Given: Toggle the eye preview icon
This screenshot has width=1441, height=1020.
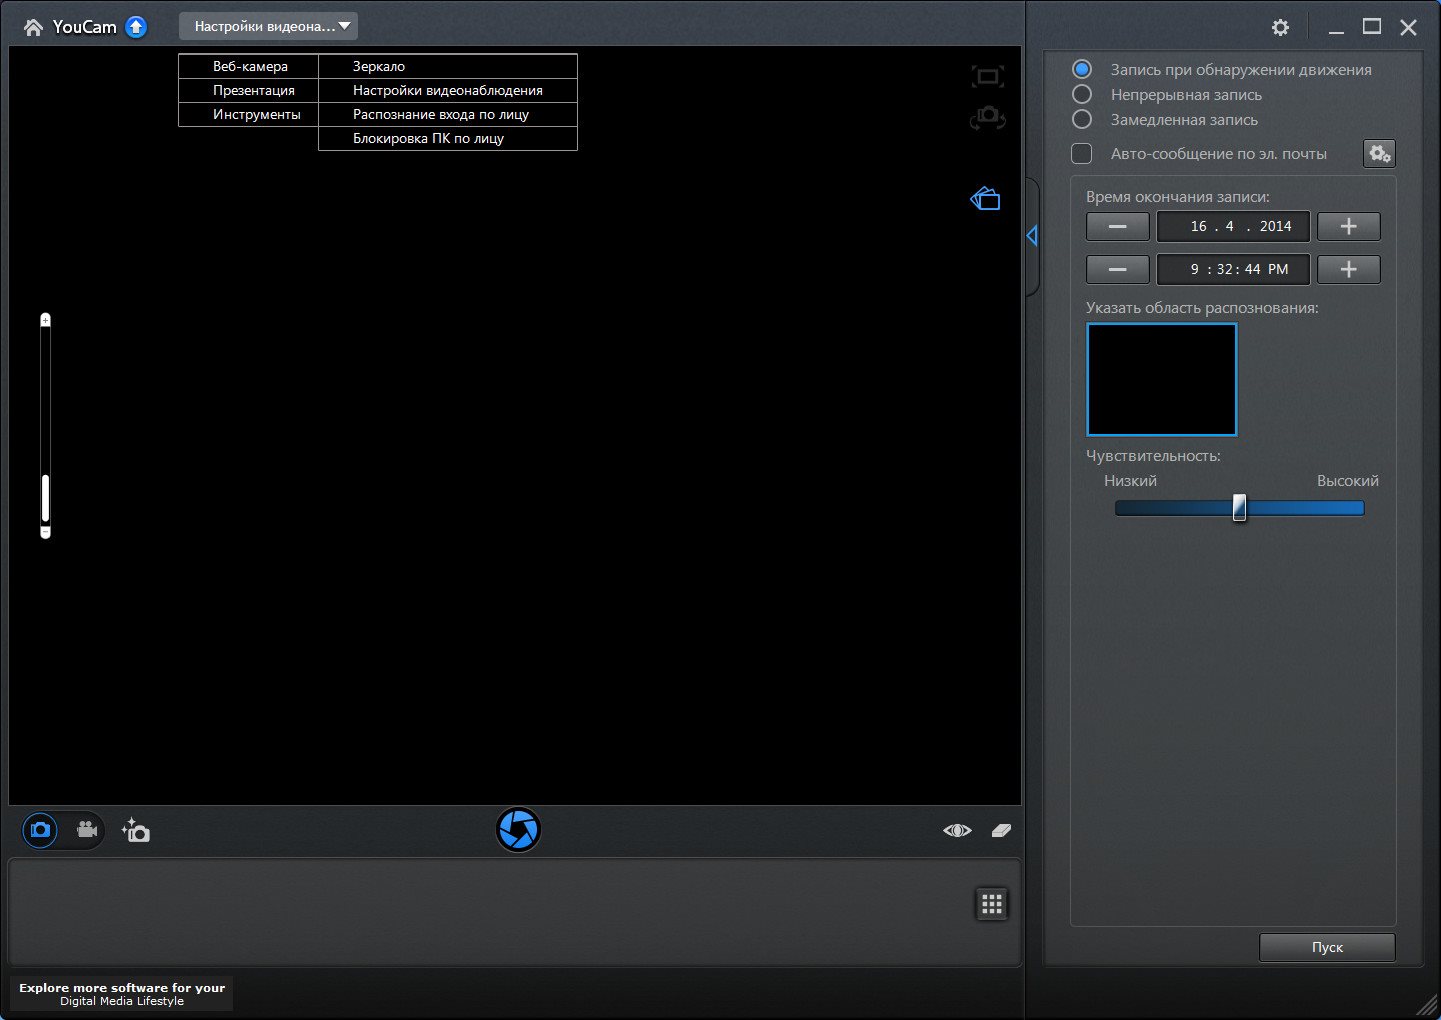Looking at the screenshot, I should coord(957,830).
